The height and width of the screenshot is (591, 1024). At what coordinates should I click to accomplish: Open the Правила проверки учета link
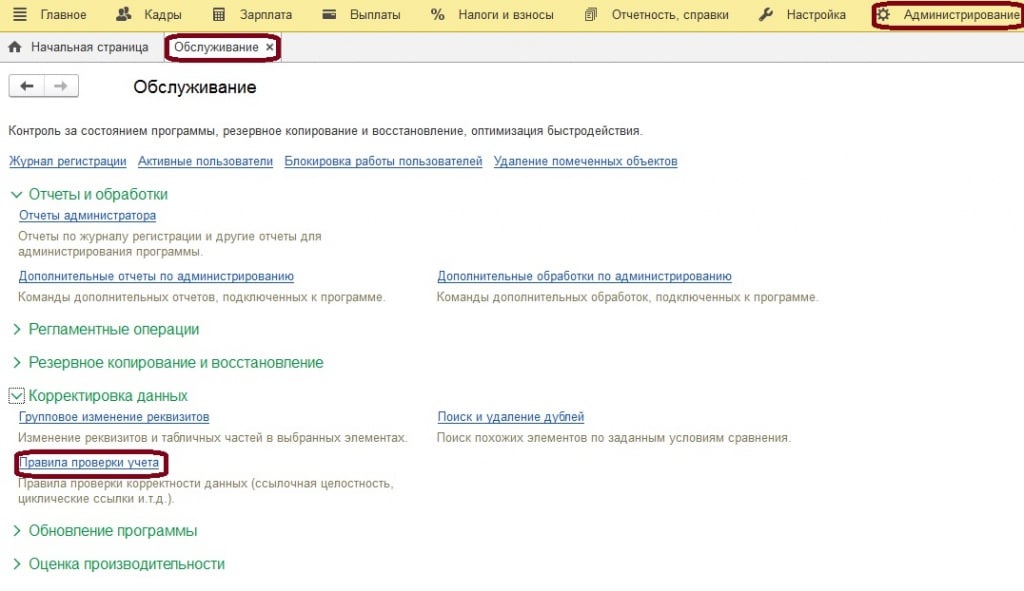tap(88, 463)
